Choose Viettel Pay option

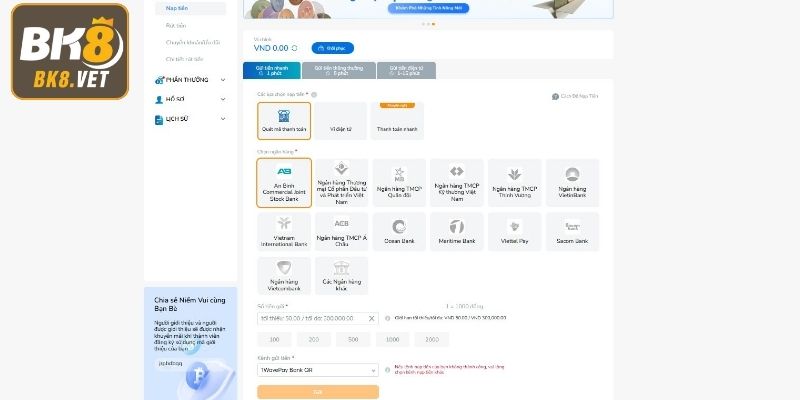coord(514,232)
